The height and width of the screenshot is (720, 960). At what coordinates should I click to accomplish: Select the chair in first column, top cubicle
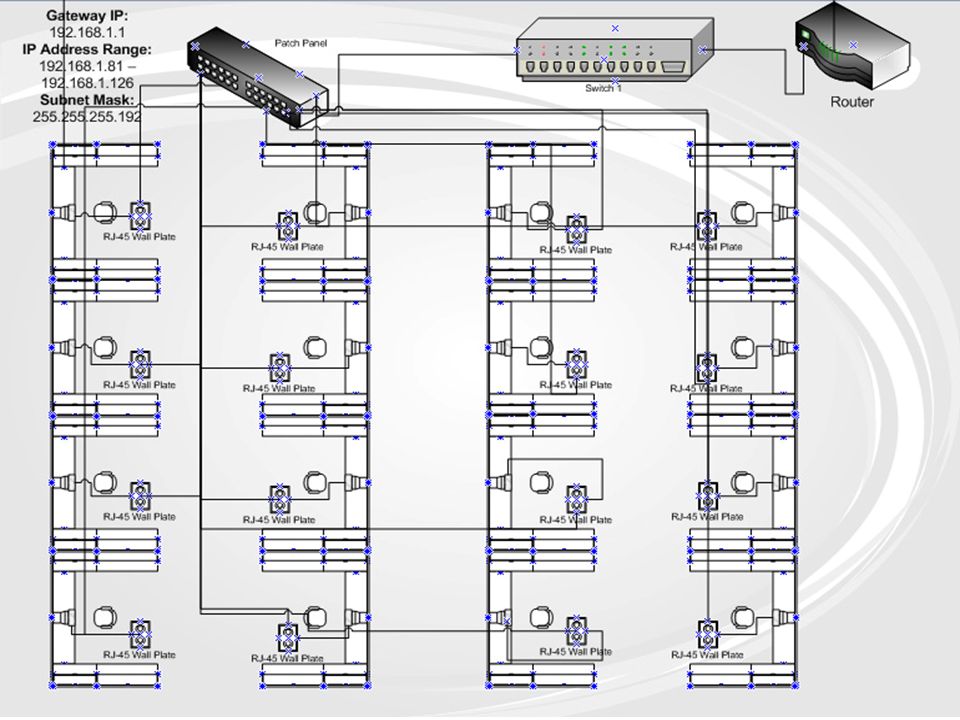105,212
